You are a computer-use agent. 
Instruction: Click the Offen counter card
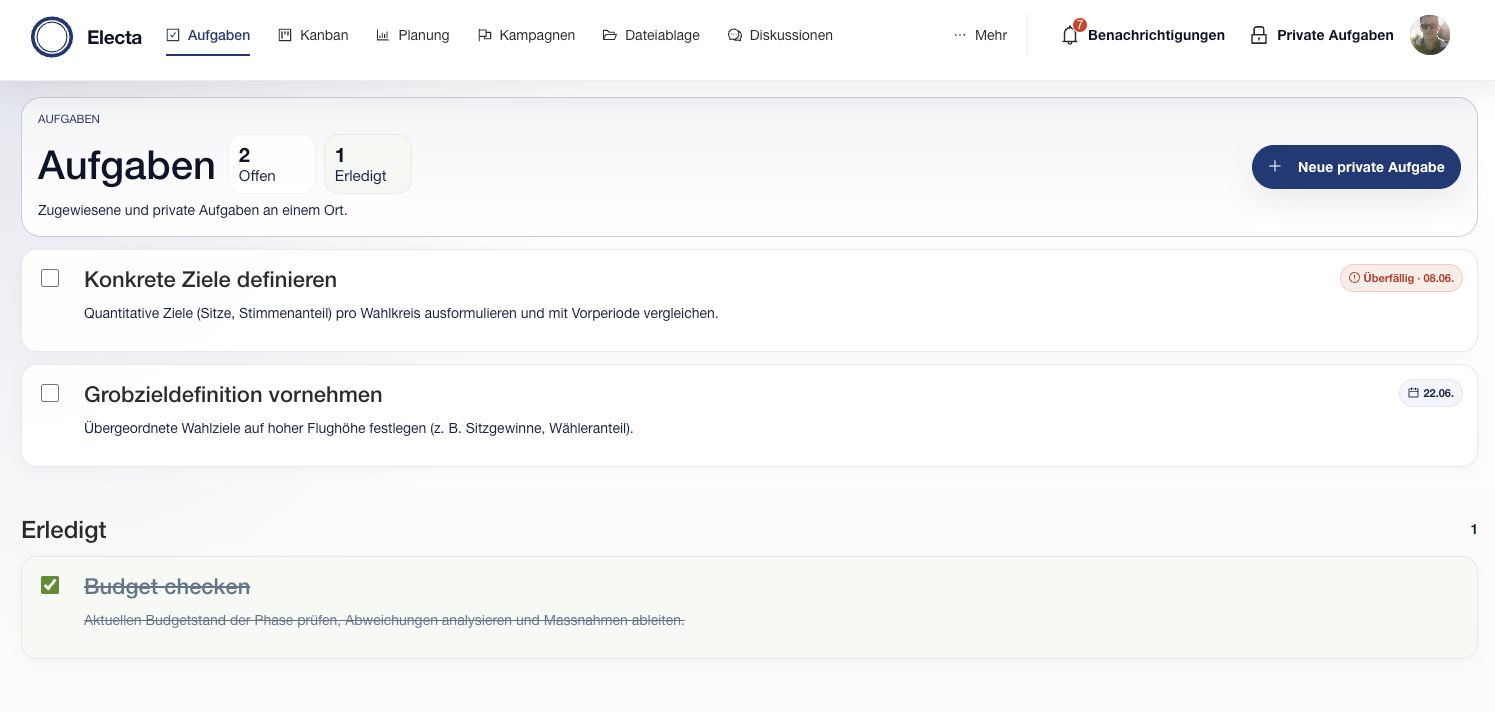(x=272, y=164)
